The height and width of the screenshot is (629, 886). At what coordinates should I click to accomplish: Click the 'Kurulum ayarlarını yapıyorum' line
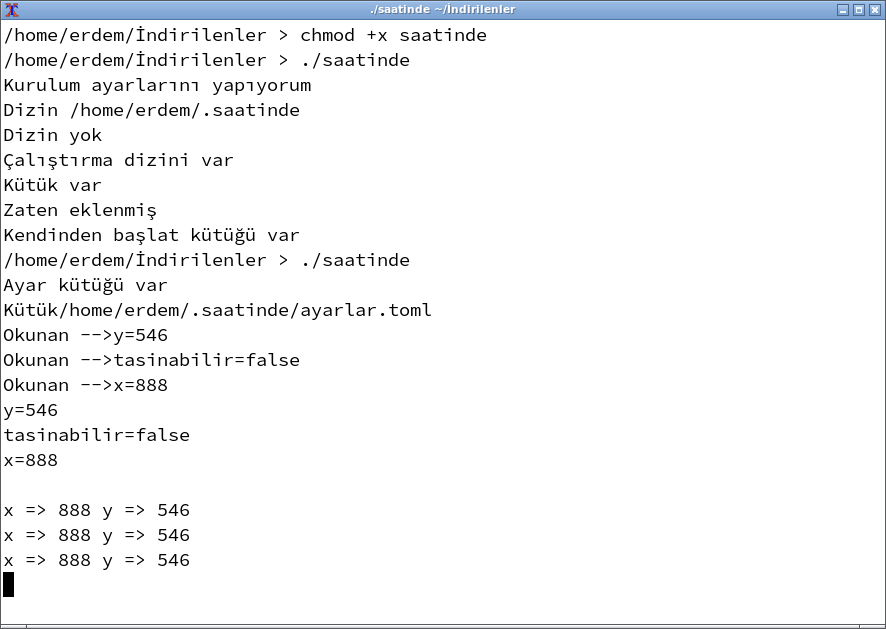click(157, 86)
